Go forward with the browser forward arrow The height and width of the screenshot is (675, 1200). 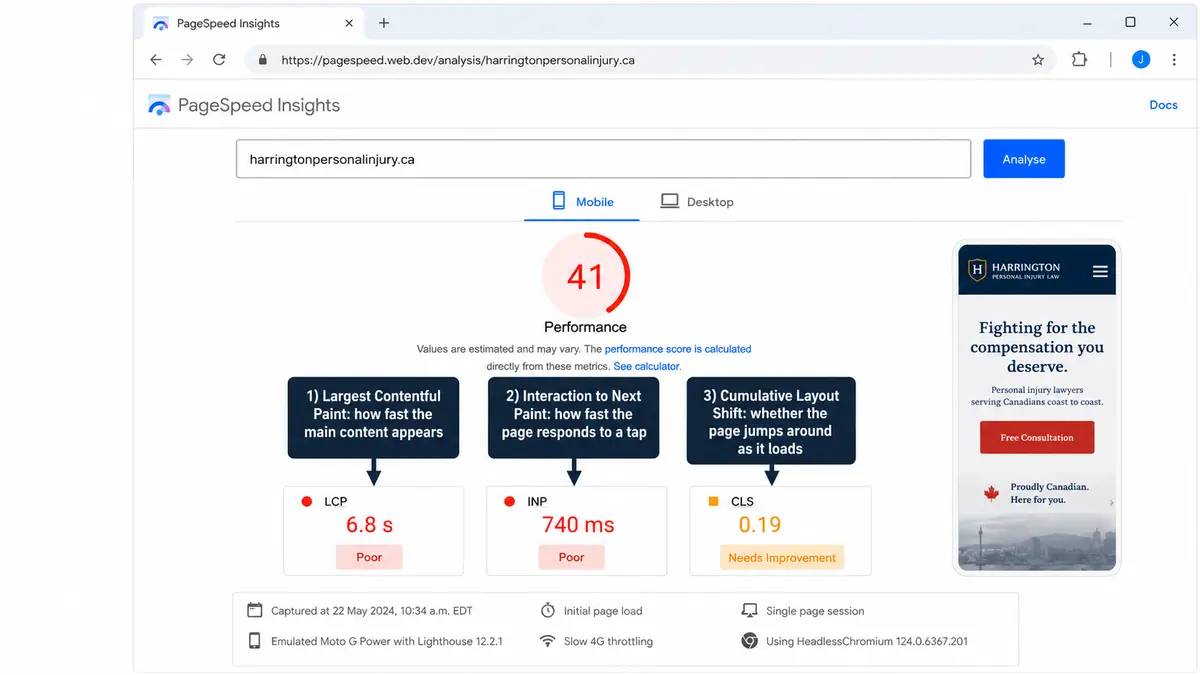(187, 60)
